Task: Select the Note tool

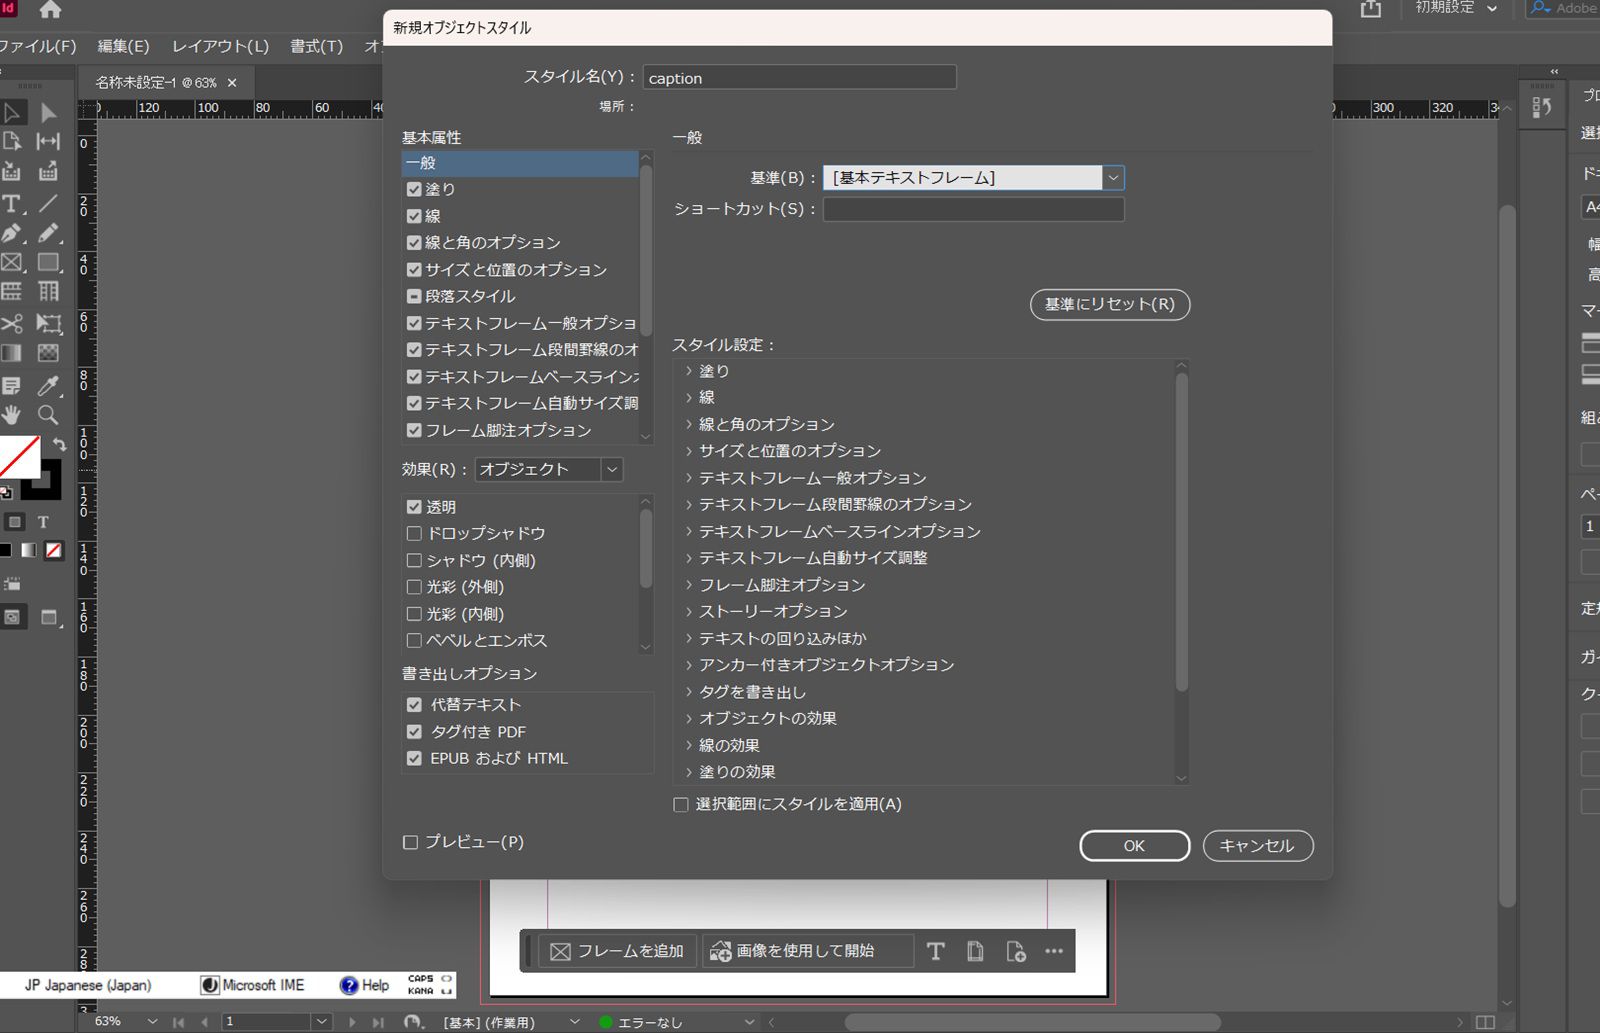Action: coord(13,385)
